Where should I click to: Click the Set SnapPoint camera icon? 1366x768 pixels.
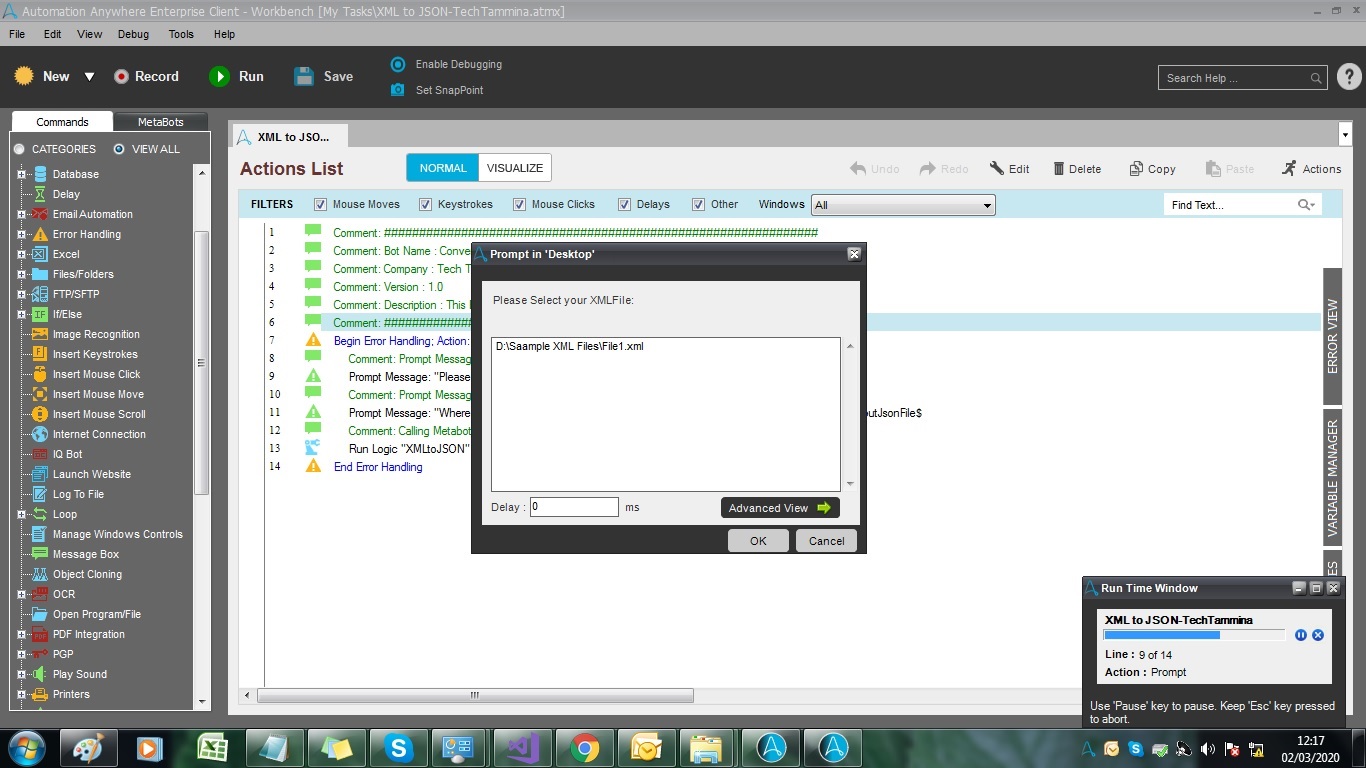[x=398, y=90]
